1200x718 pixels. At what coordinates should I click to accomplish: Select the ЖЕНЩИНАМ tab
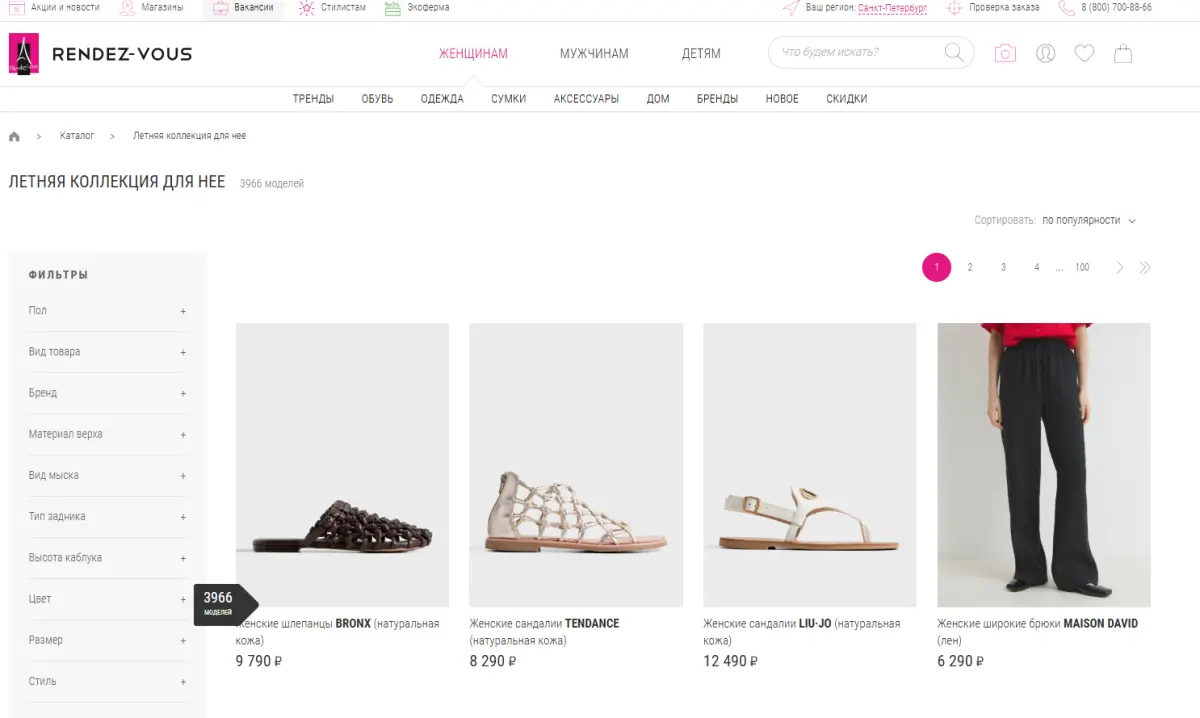pos(473,54)
